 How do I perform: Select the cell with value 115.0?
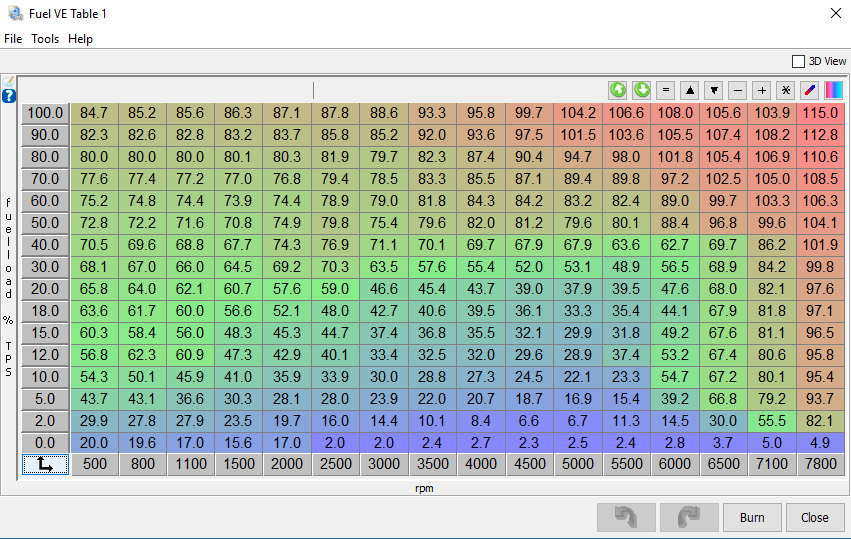pyautogui.click(x=821, y=113)
